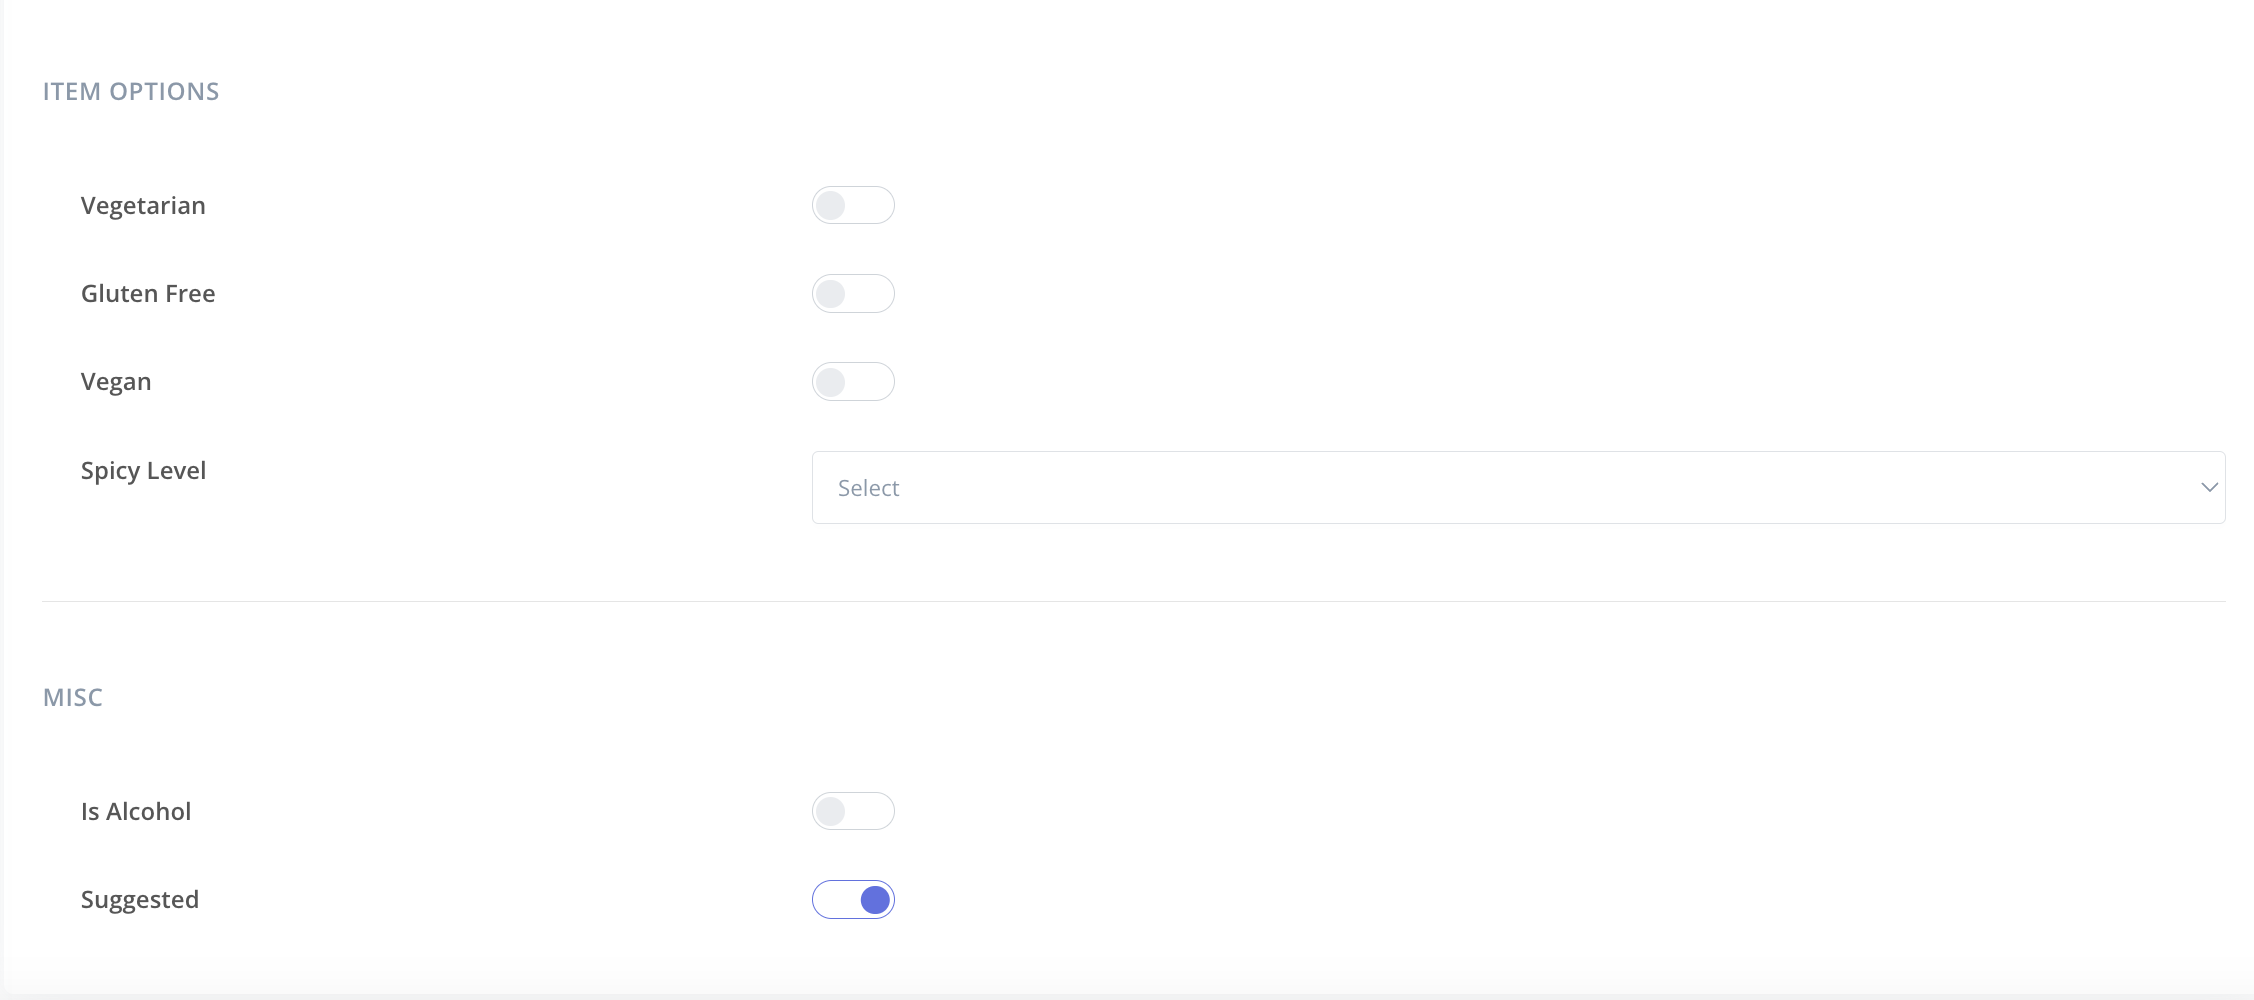Click the ITEM OPTIONS section heading
2254x1000 pixels.
[131, 91]
